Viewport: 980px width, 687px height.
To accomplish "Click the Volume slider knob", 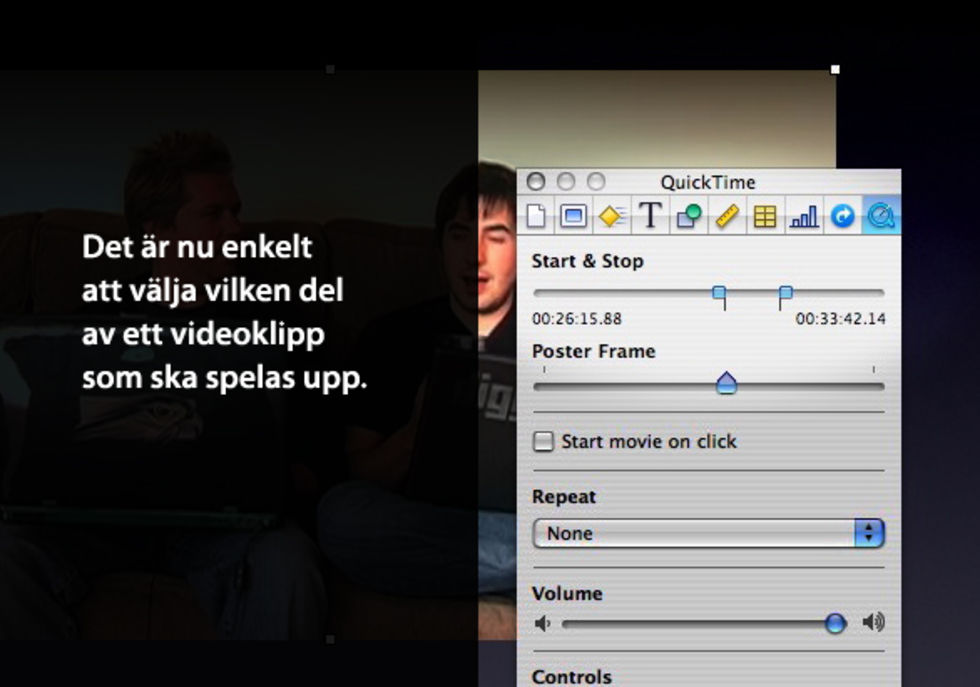I will point(835,624).
